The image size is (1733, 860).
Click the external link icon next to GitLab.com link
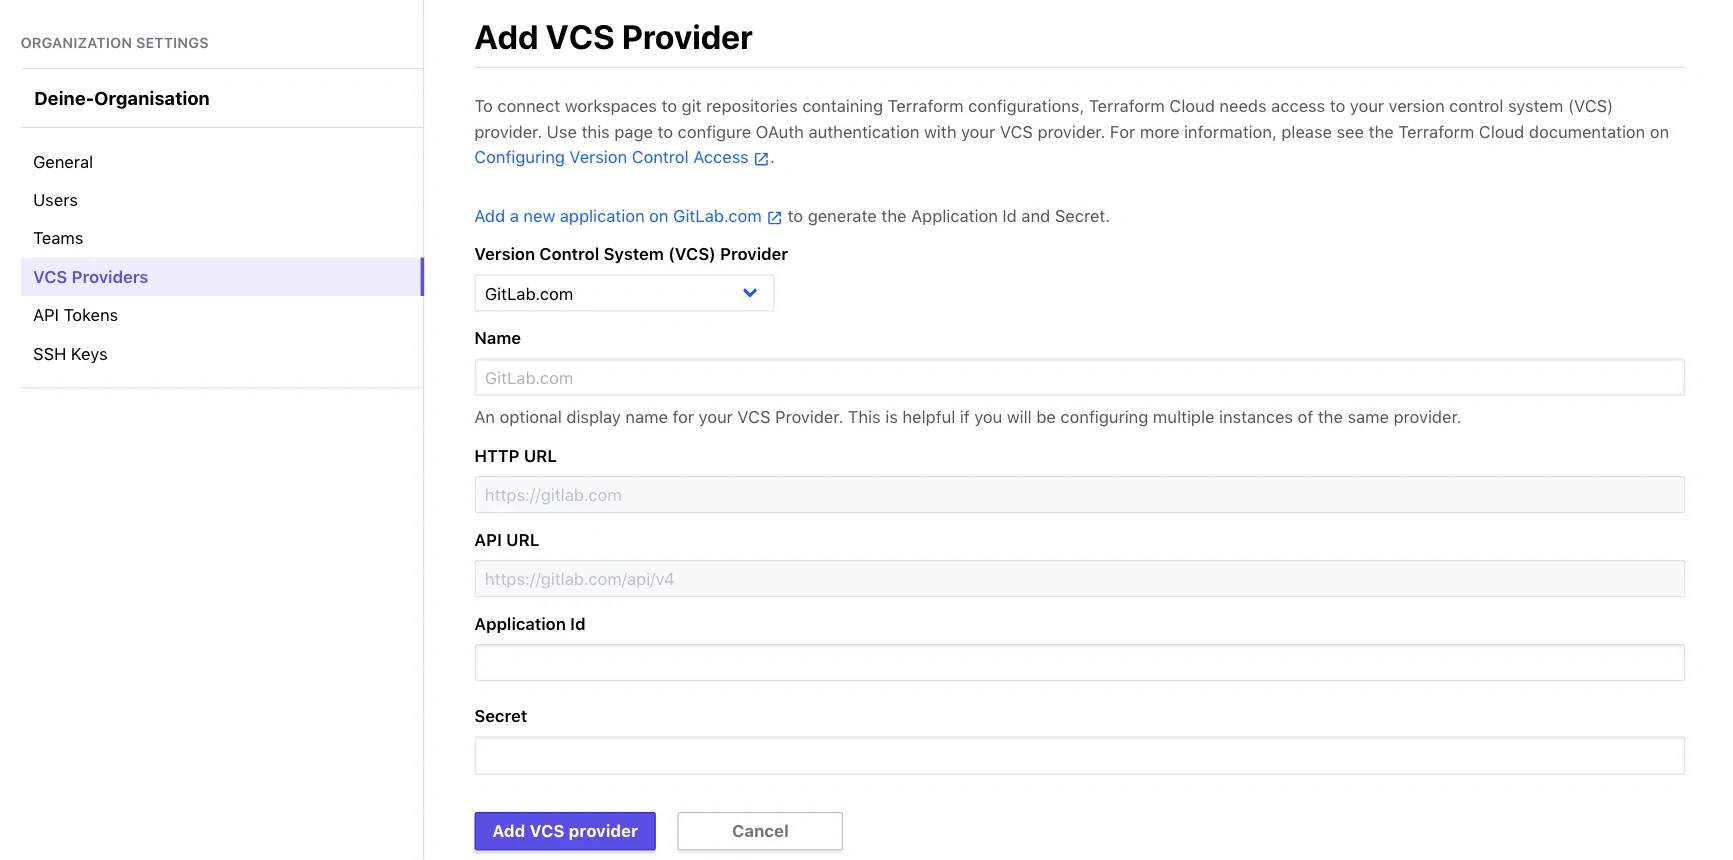coord(775,216)
